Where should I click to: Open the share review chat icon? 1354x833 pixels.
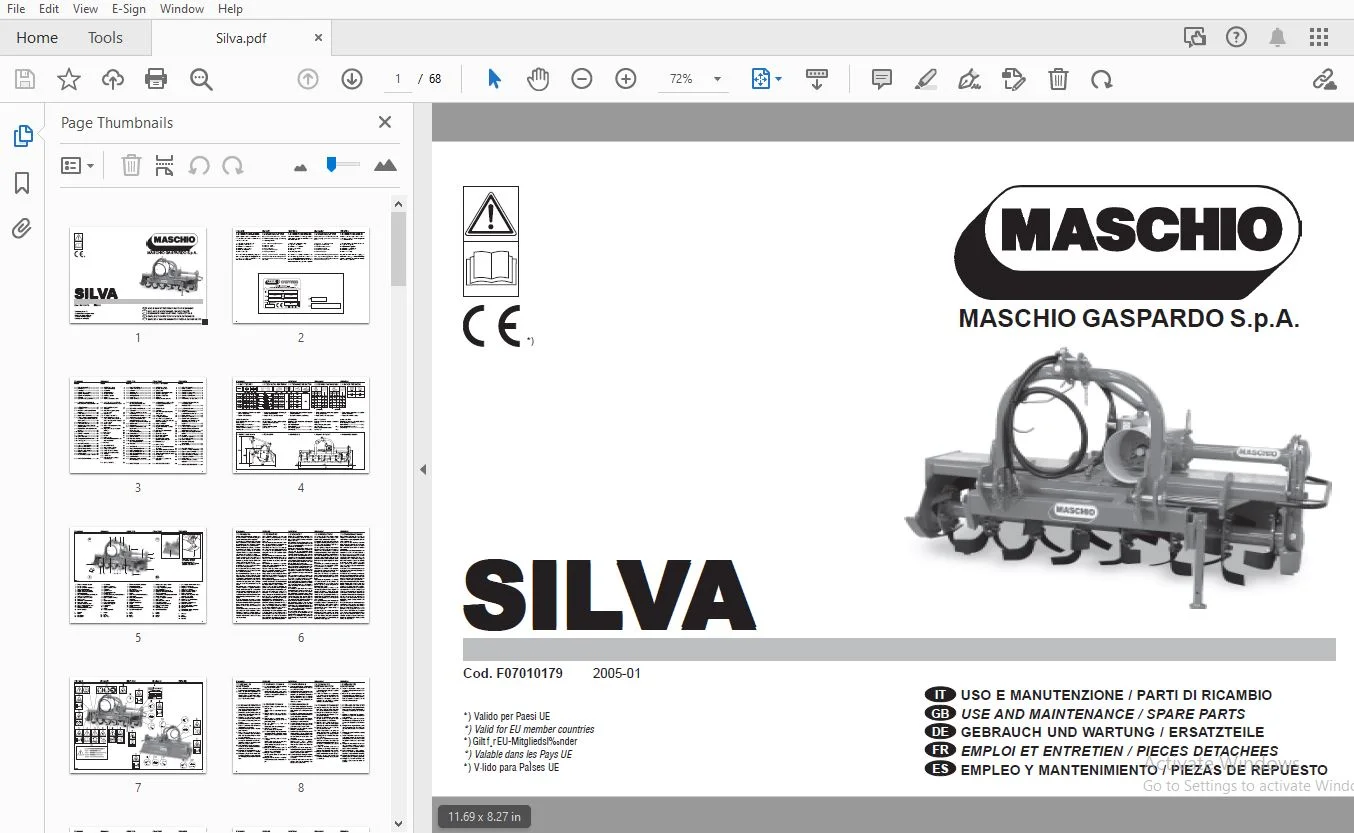[x=1194, y=38]
